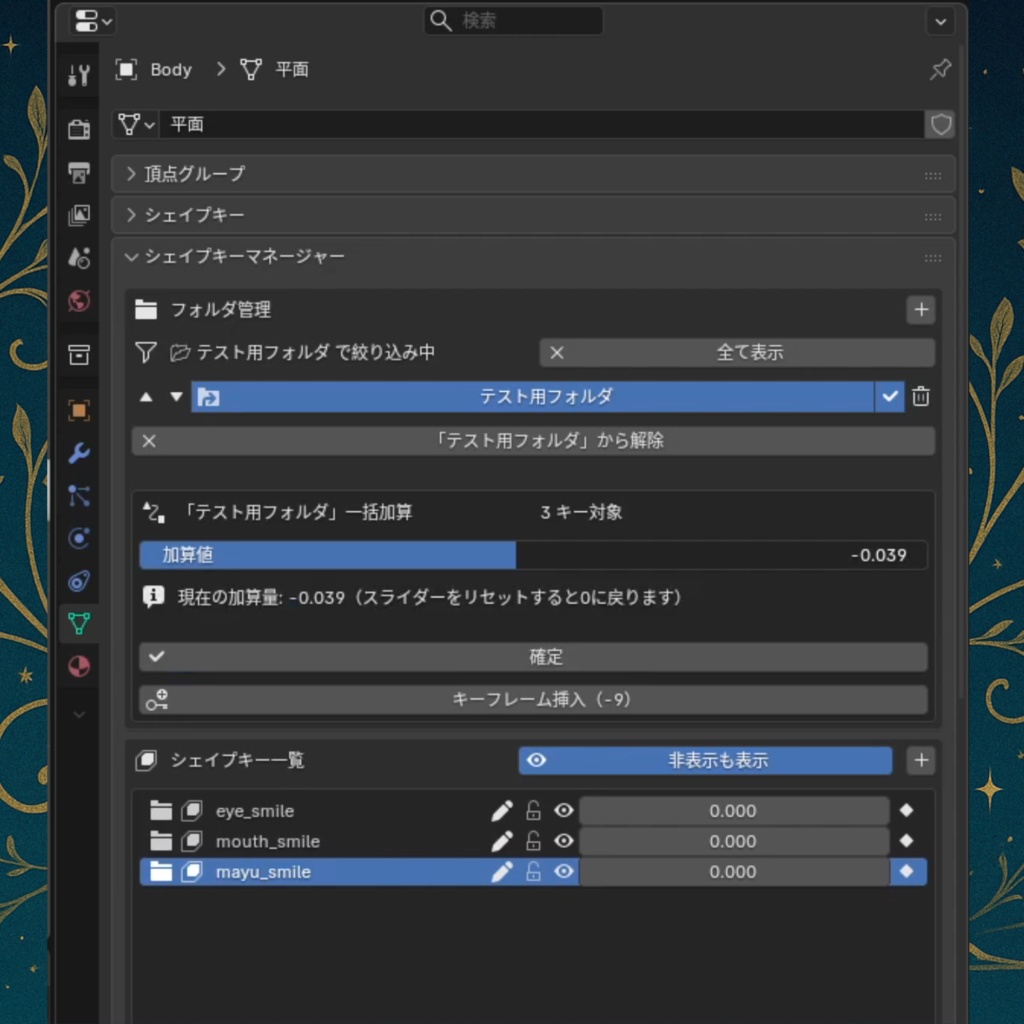
Task: Open the Render properties tab icon
Action: (79, 128)
